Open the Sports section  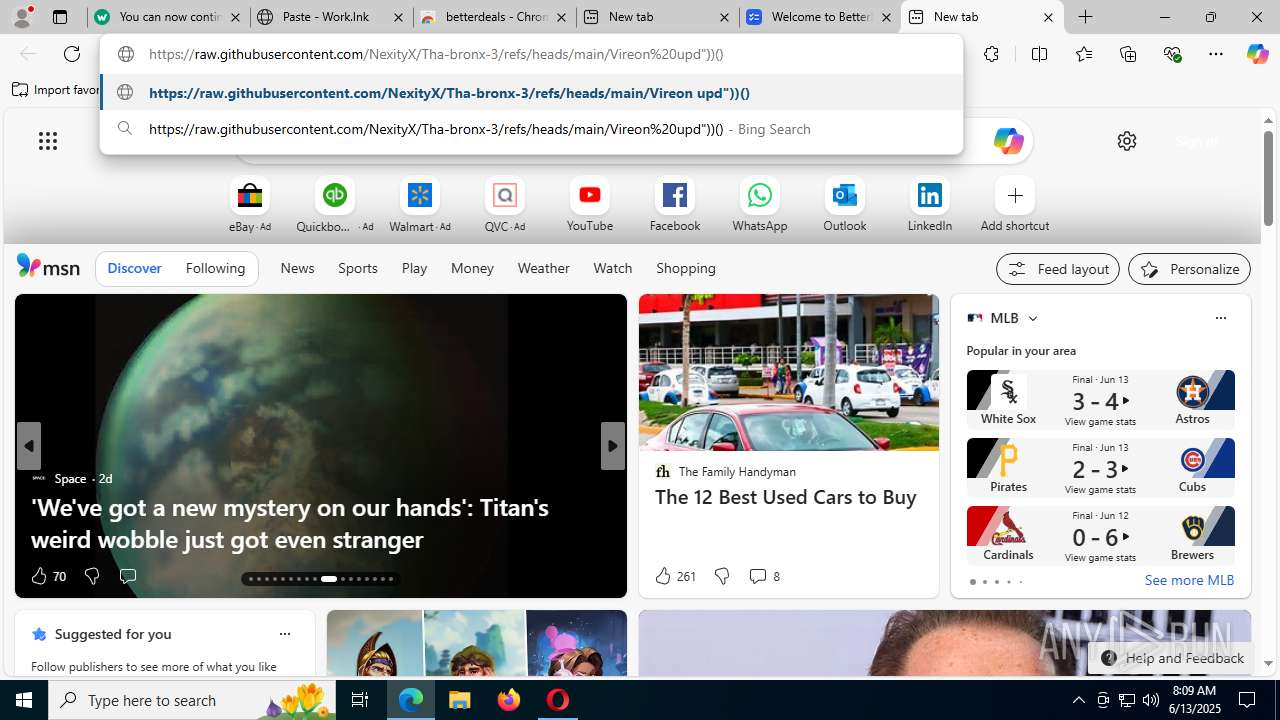358,268
